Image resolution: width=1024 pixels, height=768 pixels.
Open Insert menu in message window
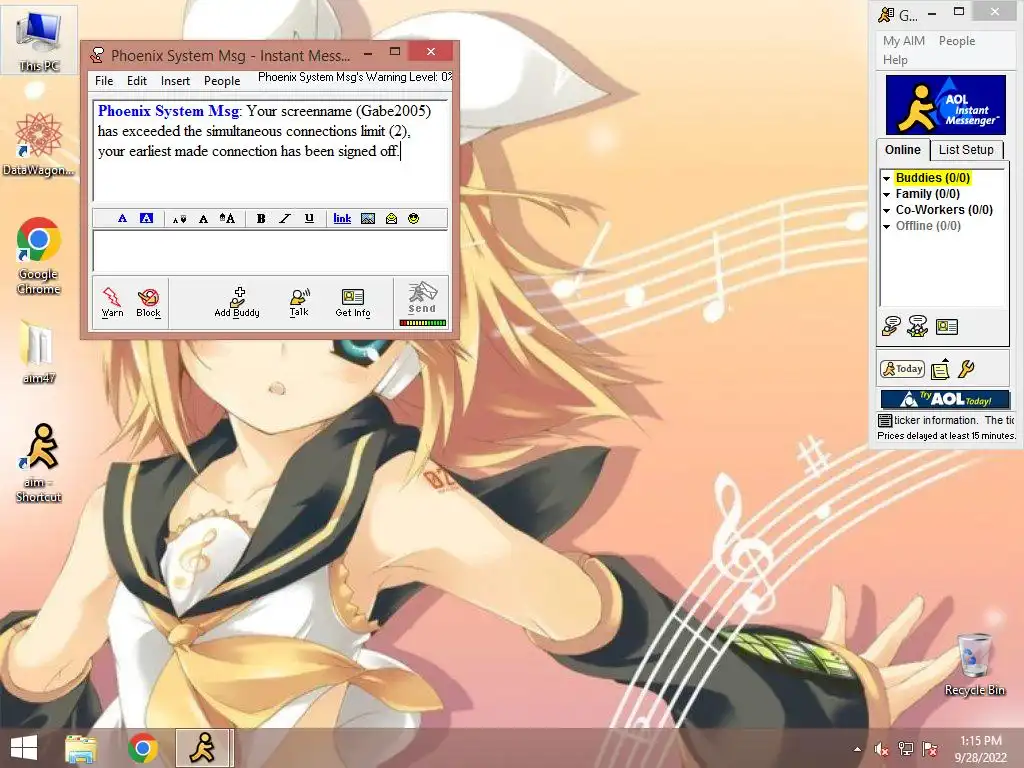click(x=175, y=80)
